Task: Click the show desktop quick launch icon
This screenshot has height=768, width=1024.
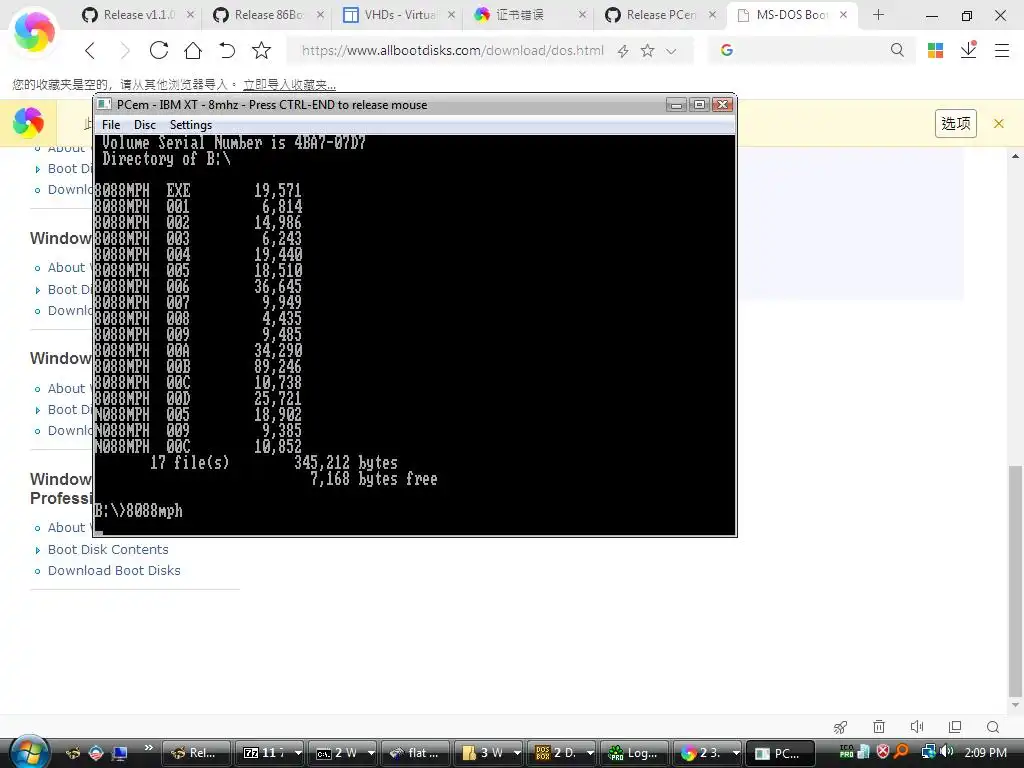Action: (120, 753)
